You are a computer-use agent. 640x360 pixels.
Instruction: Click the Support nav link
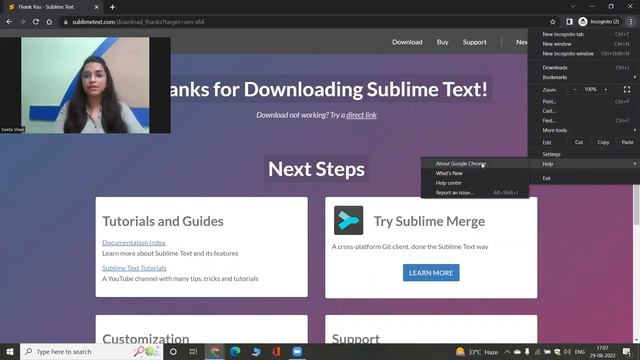(474, 42)
